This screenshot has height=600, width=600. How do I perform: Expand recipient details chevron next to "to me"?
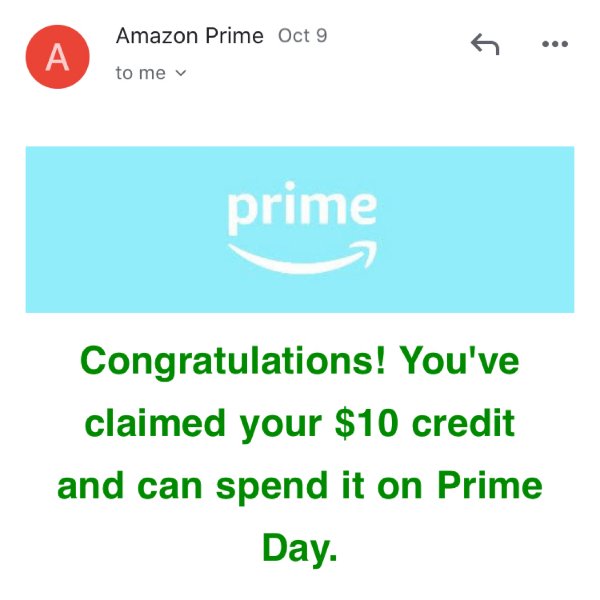(x=181, y=72)
